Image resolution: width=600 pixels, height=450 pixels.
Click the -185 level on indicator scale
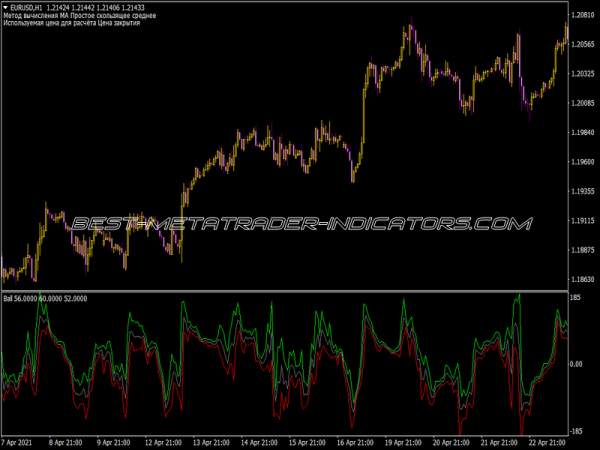pos(575,431)
